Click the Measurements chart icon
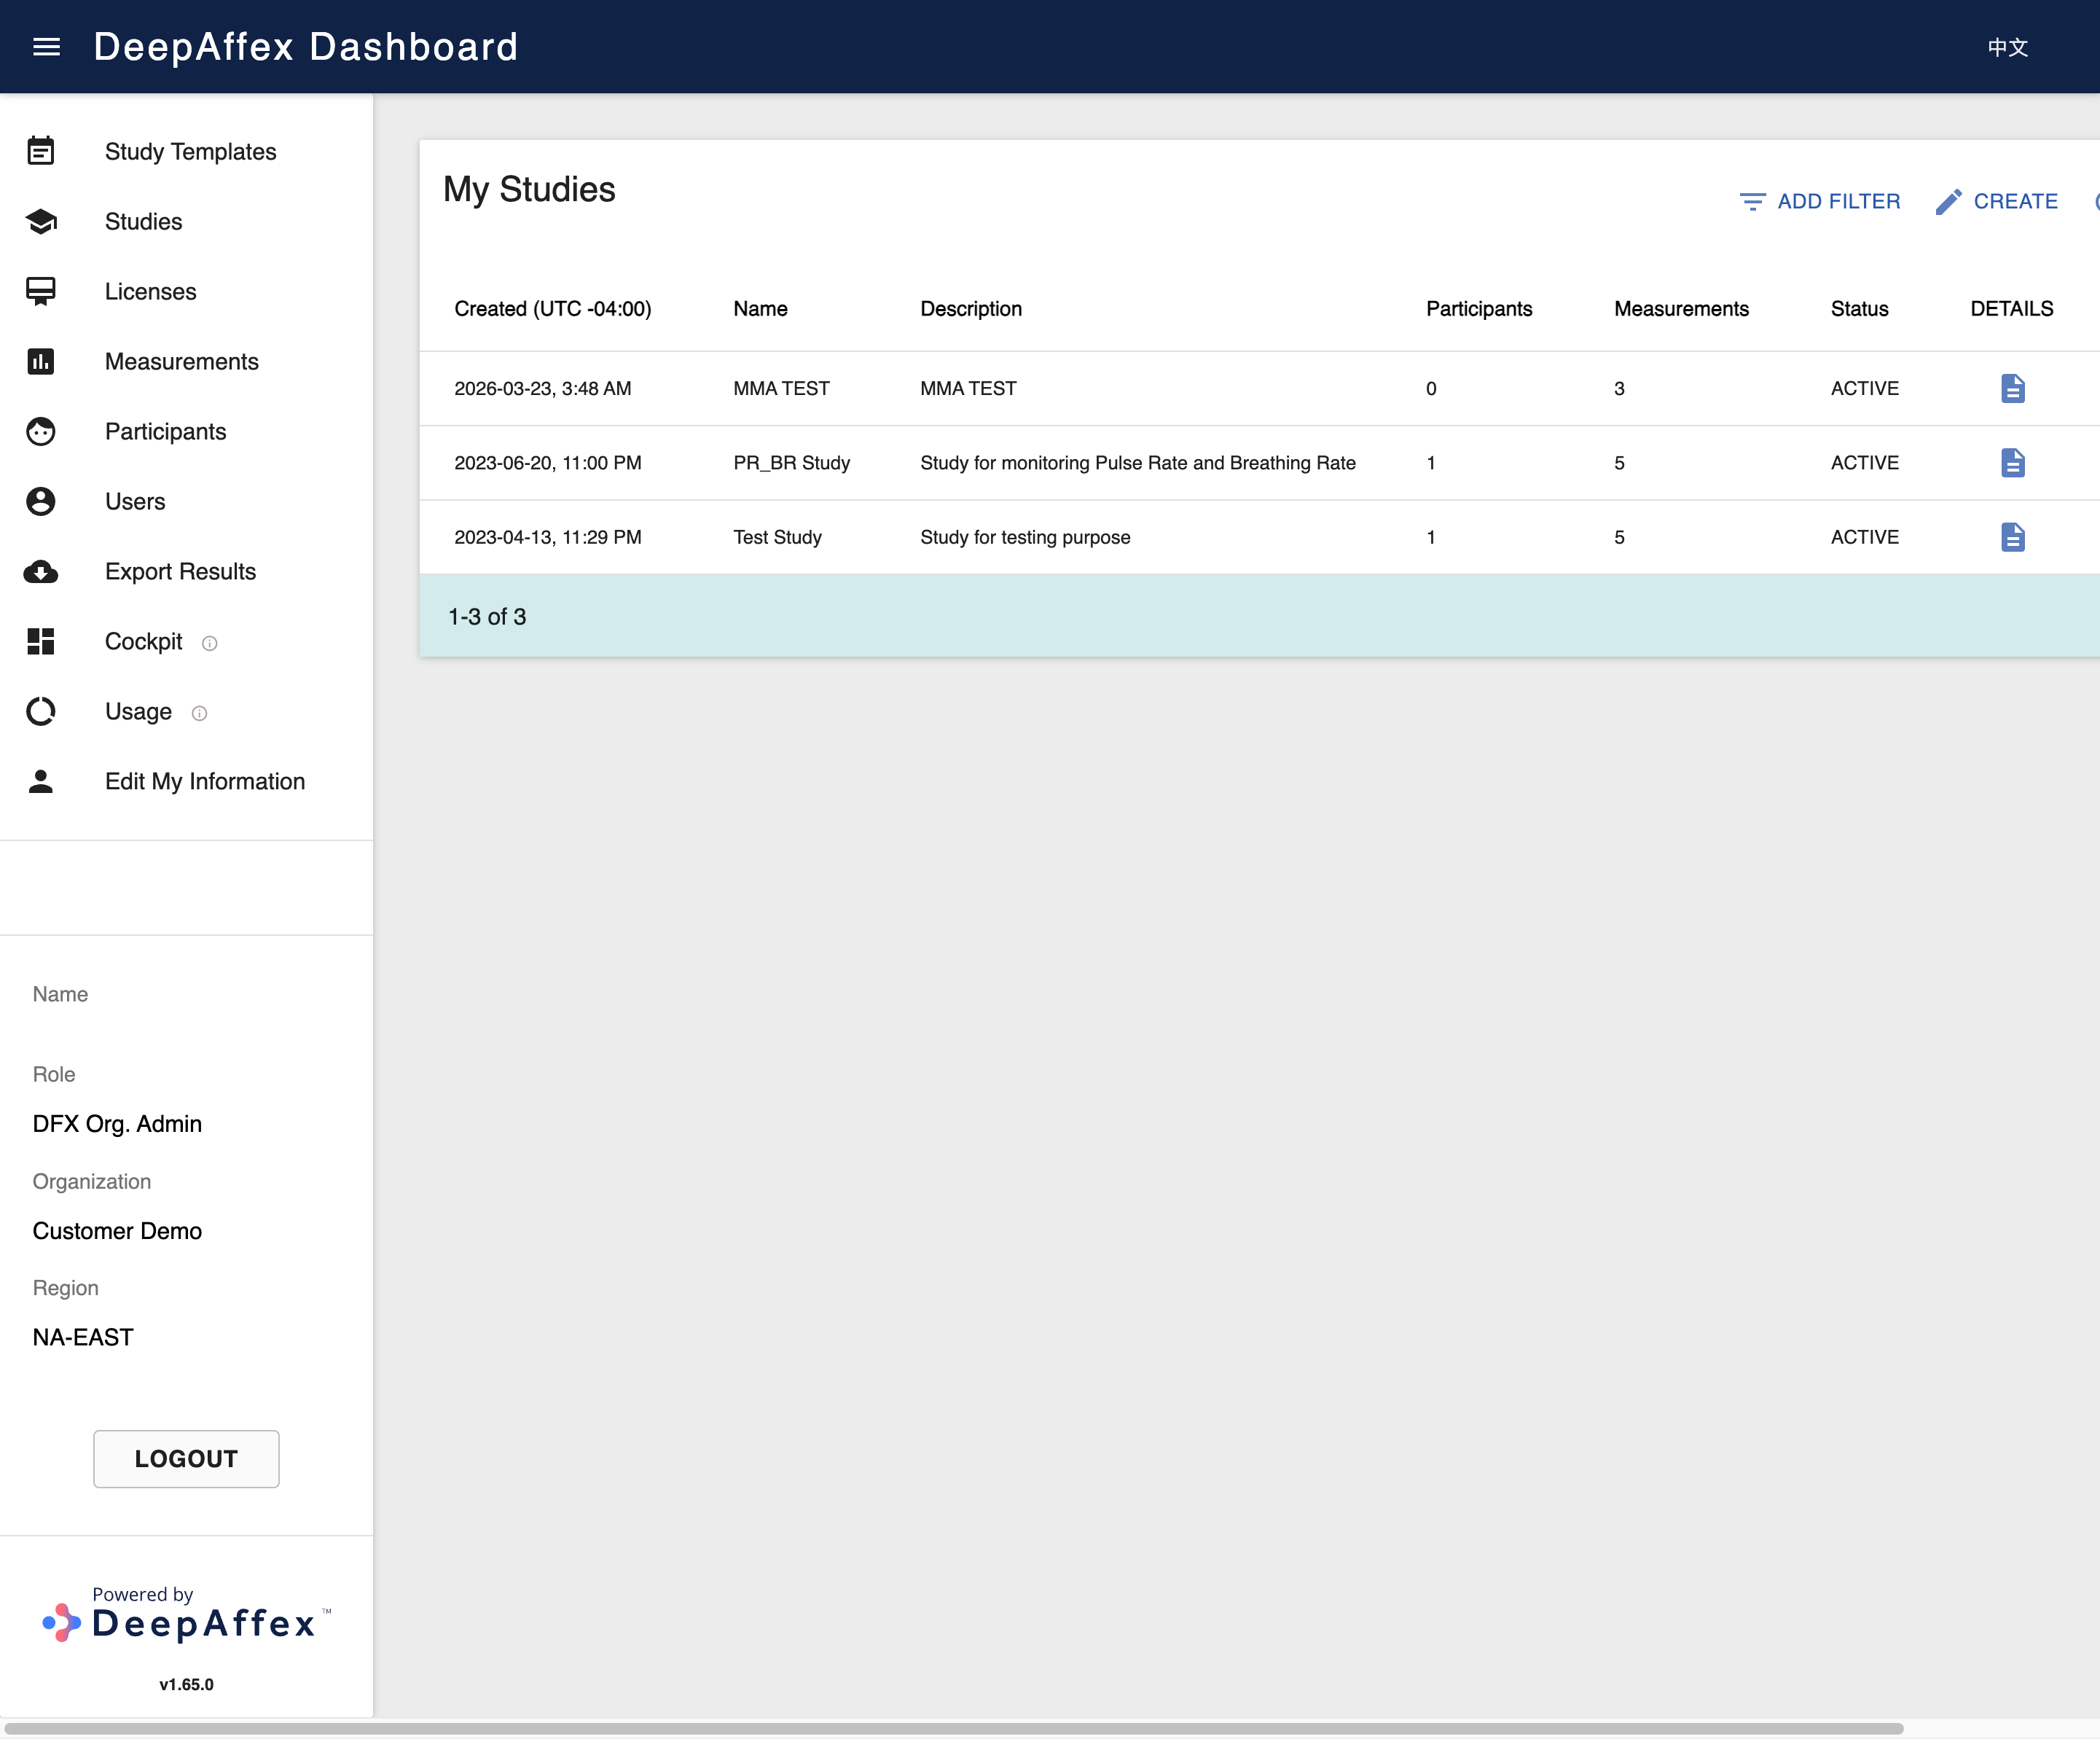2100x1739 pixels. click(x=41, y=361)
